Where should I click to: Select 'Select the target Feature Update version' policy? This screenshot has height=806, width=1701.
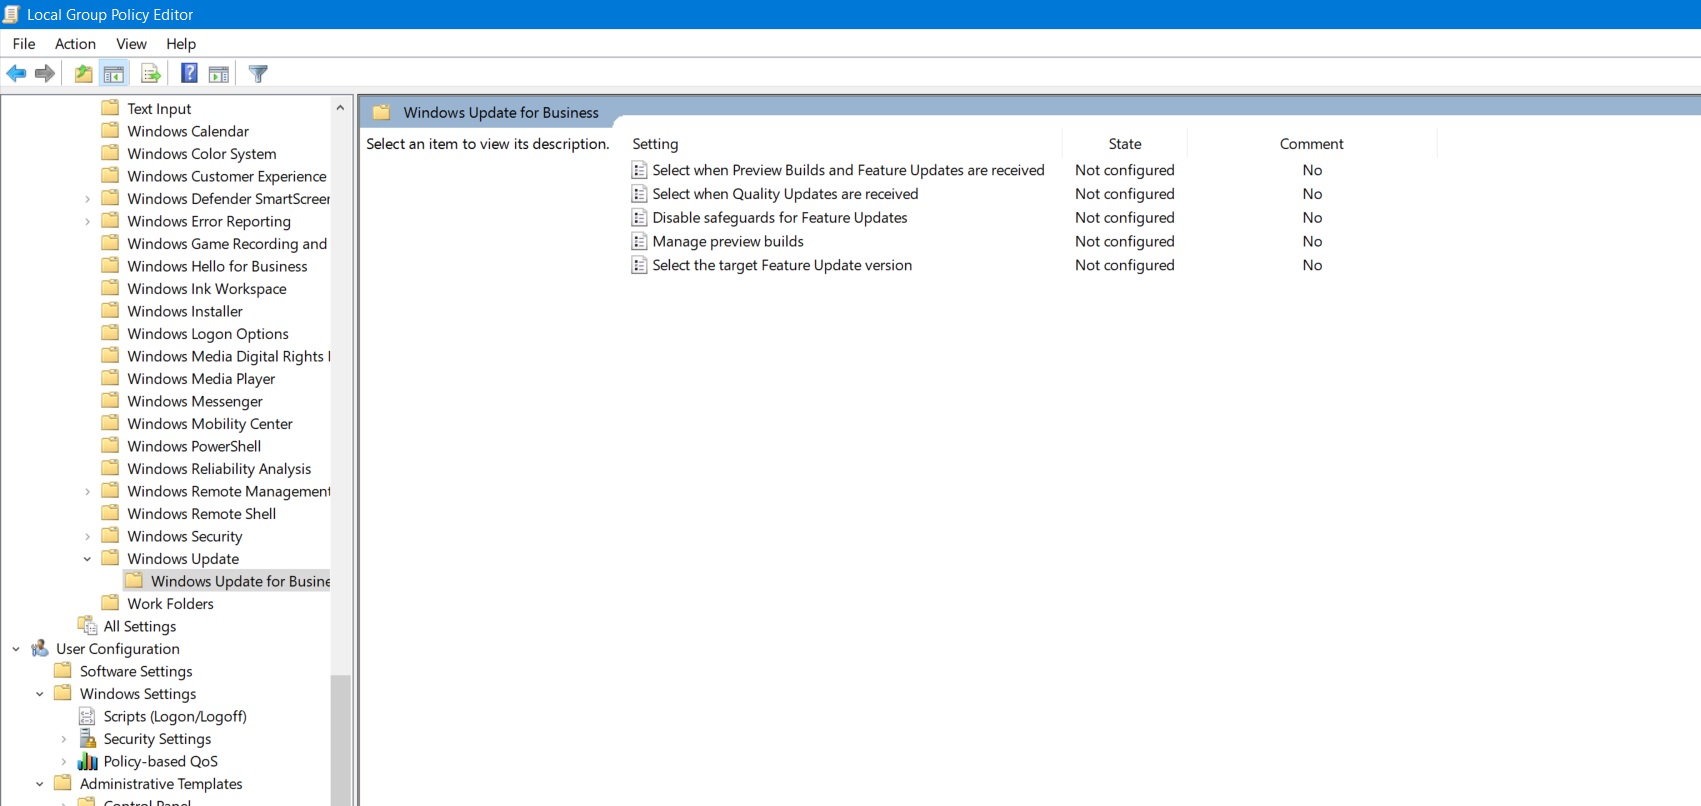(x=782, y=265)
